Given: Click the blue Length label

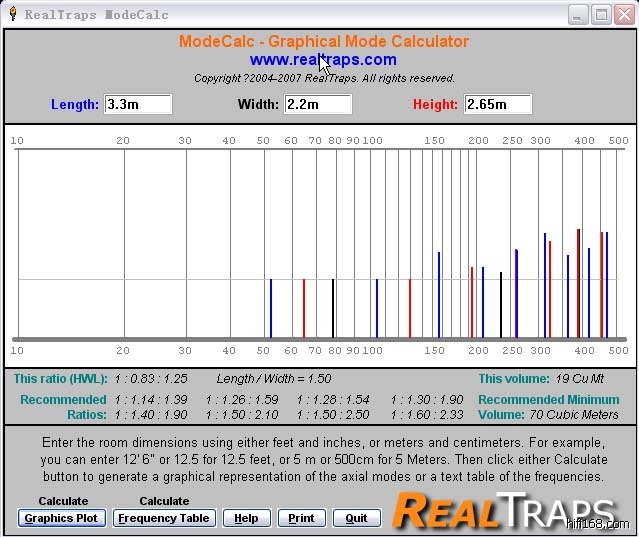Looking at the screenshot, I should (75, 104).
